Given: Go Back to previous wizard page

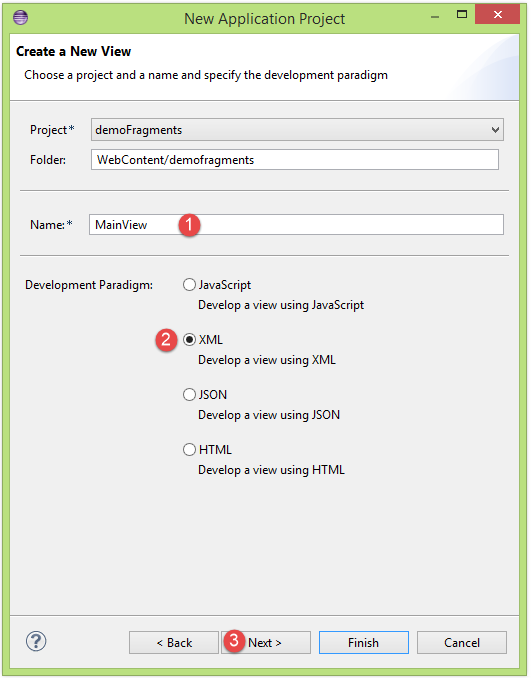Looking at the screenshot, I should point(174,643).
